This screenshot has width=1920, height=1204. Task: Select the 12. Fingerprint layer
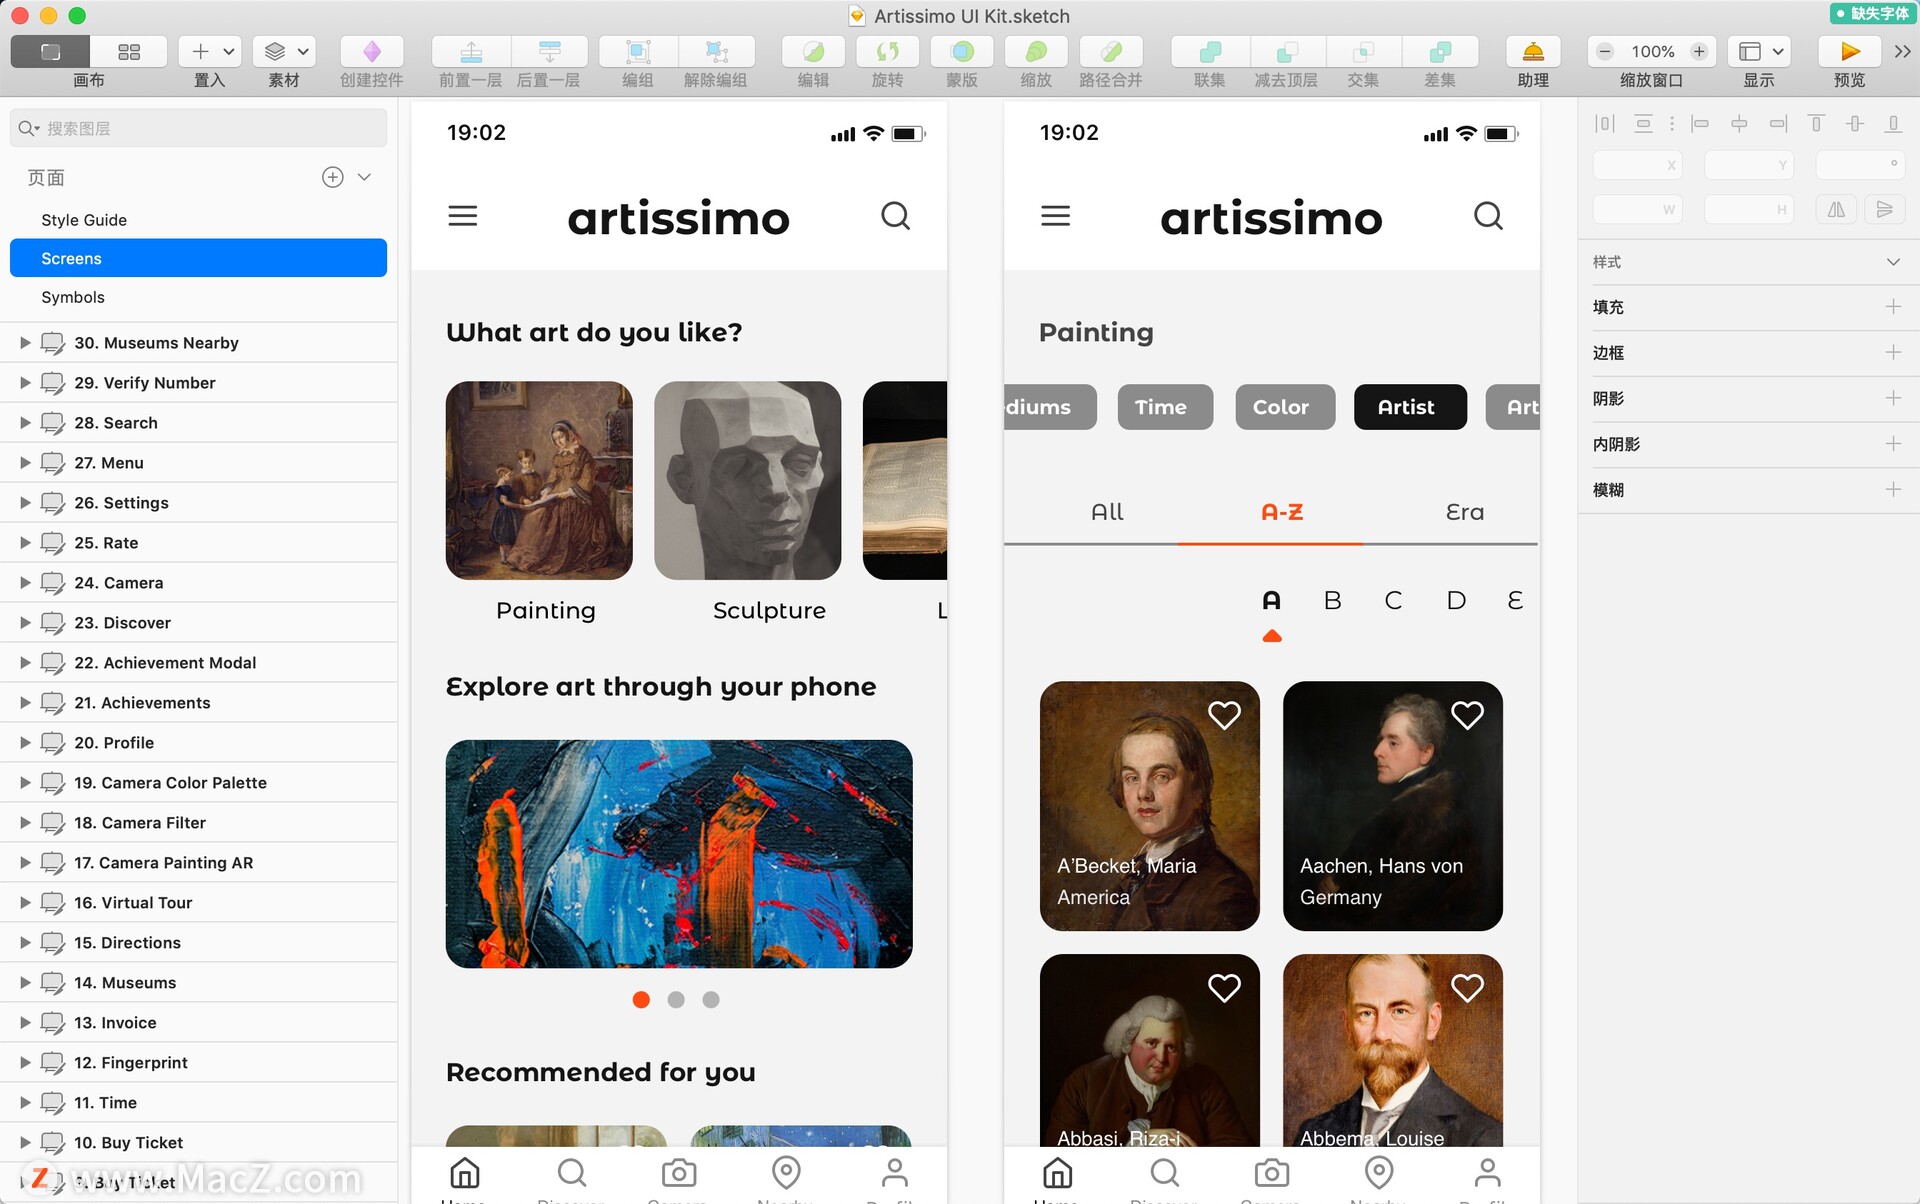click(x=198, y=1062)
